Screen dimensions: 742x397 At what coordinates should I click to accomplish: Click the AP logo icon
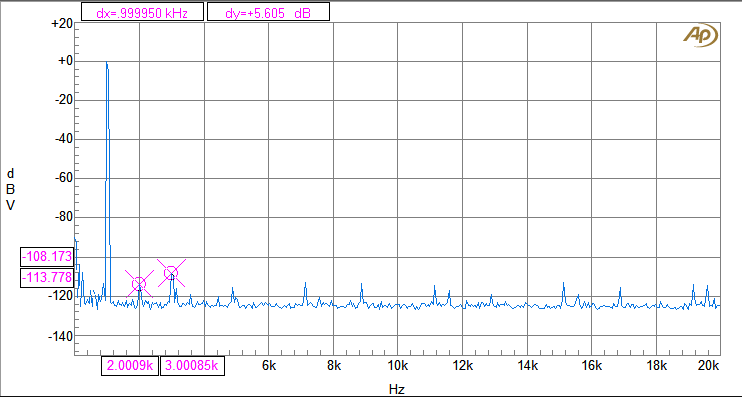click(x=700, y=35)
